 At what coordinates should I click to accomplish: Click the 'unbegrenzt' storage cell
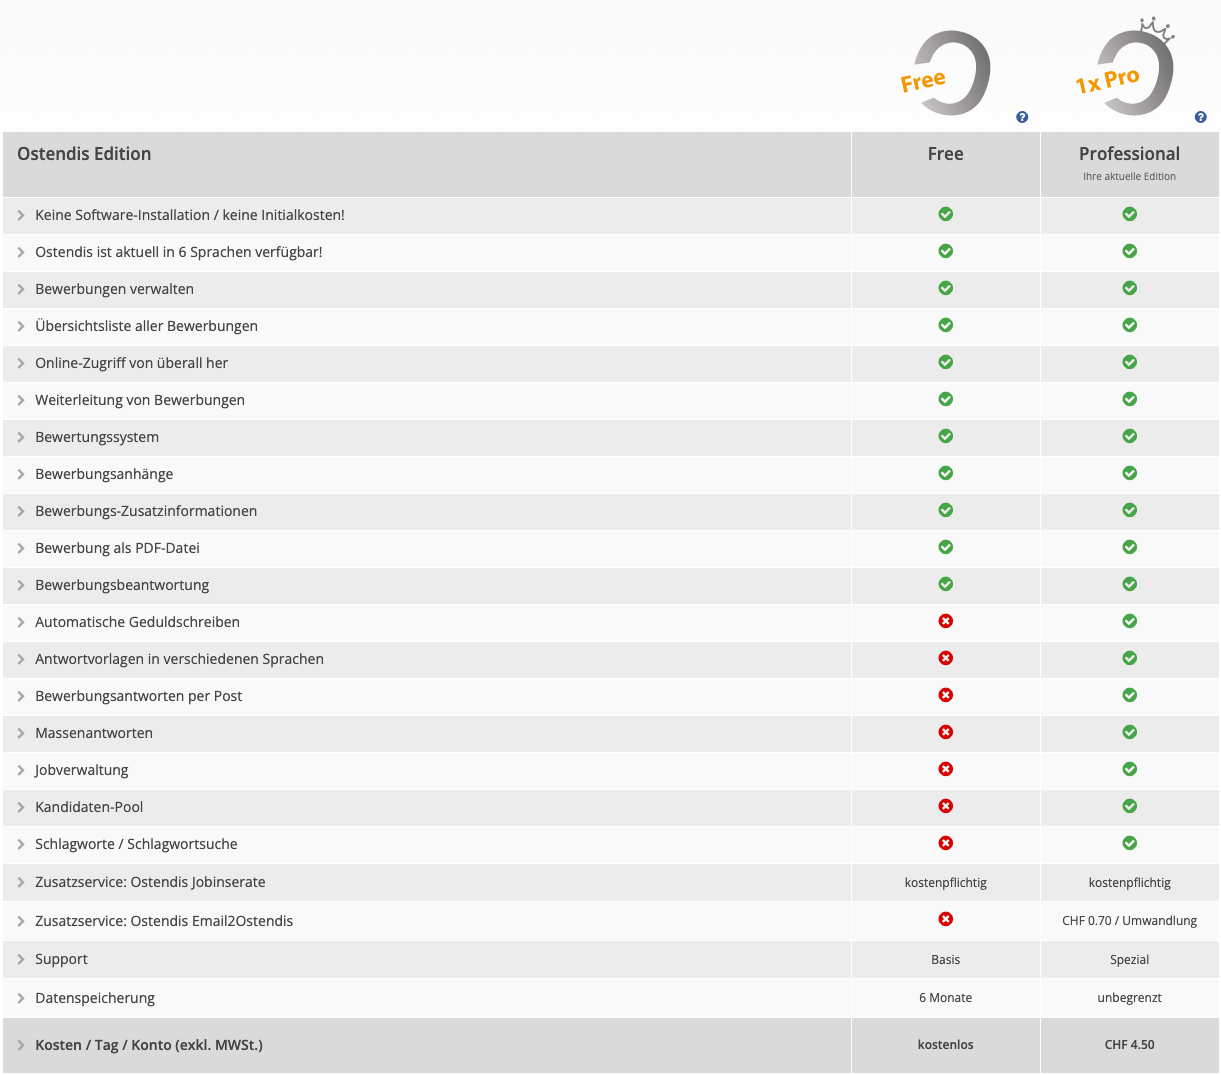(1130, 998)
